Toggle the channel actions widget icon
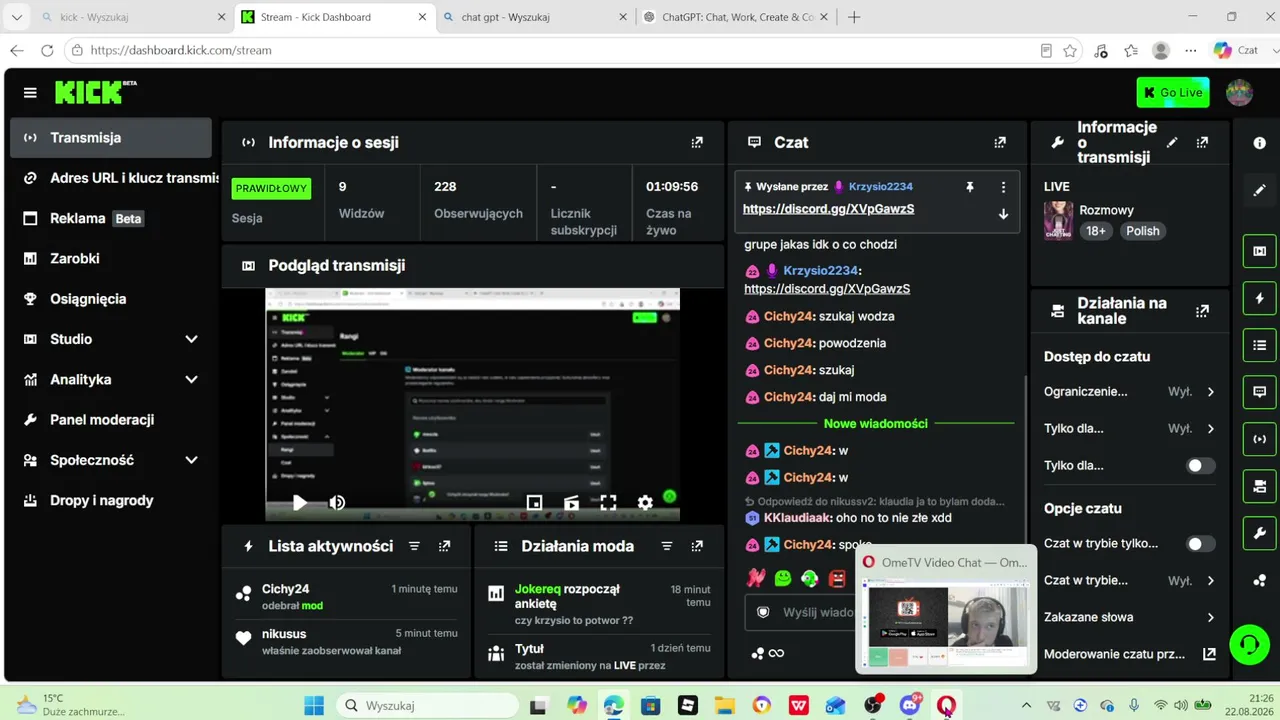 [x=1260, y=487]
